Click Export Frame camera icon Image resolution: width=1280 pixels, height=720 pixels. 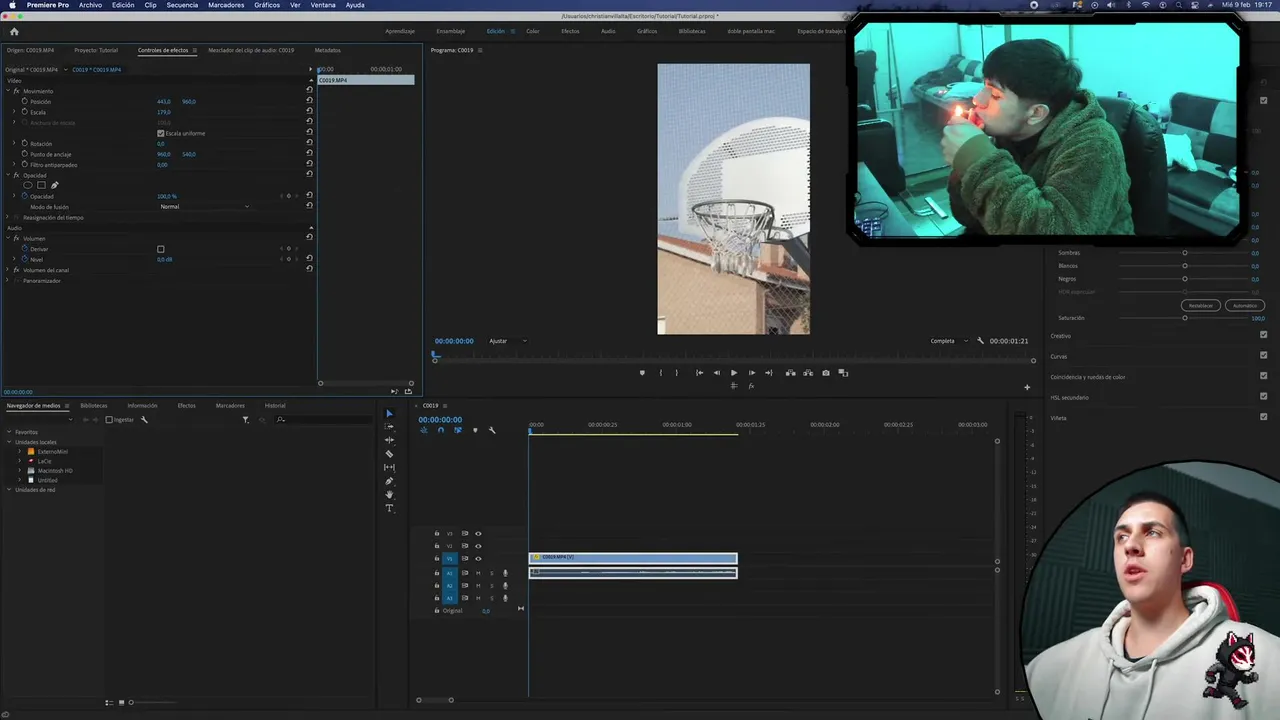pyautogui.click(x=825, y=373)
